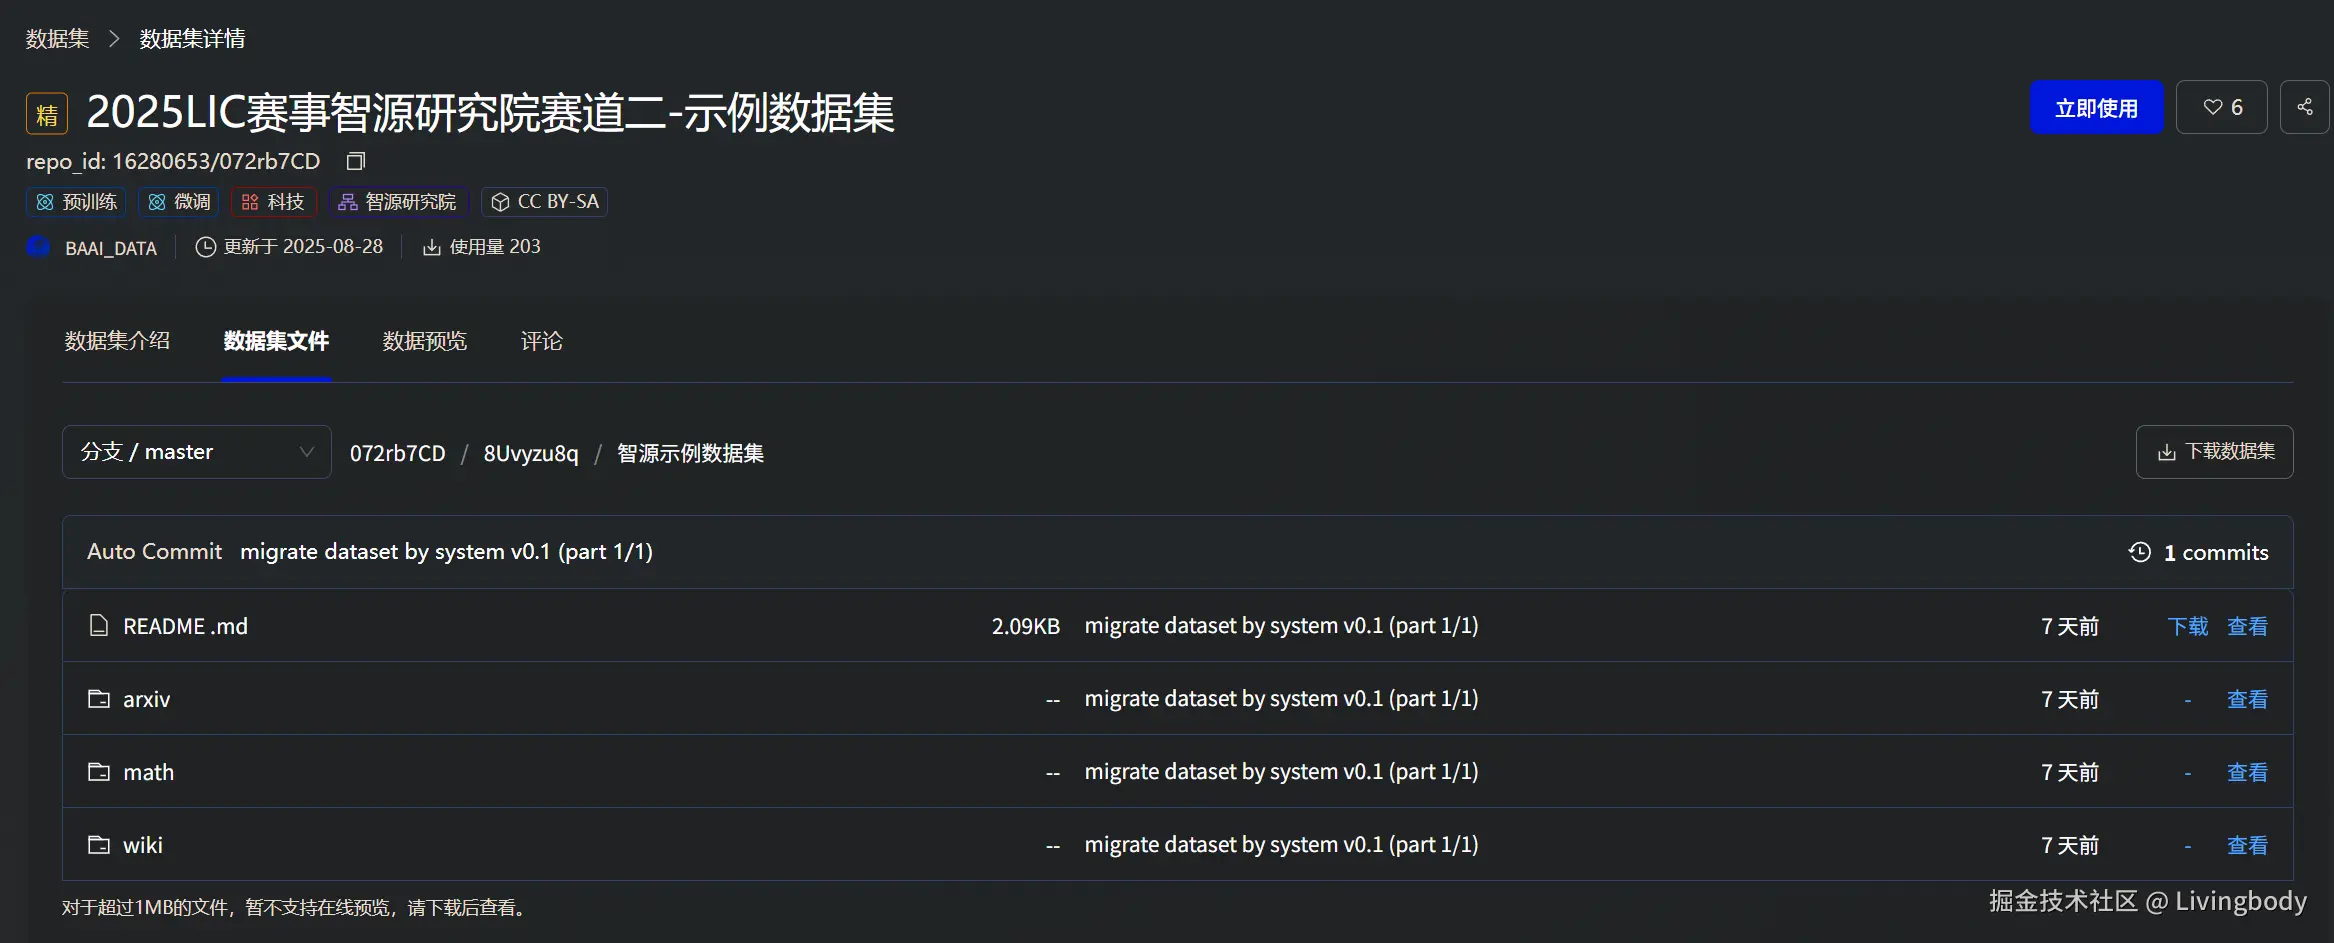Select the CC BY-SA license tag
Screen dimensions: 2334x943
tap(545, 201)
